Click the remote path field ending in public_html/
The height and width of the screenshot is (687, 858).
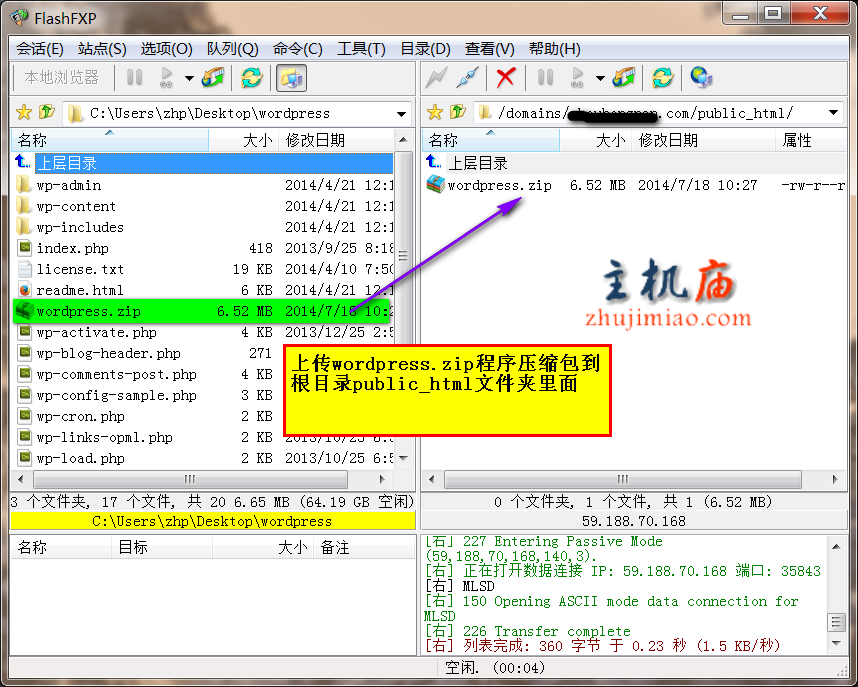[658, 113]
